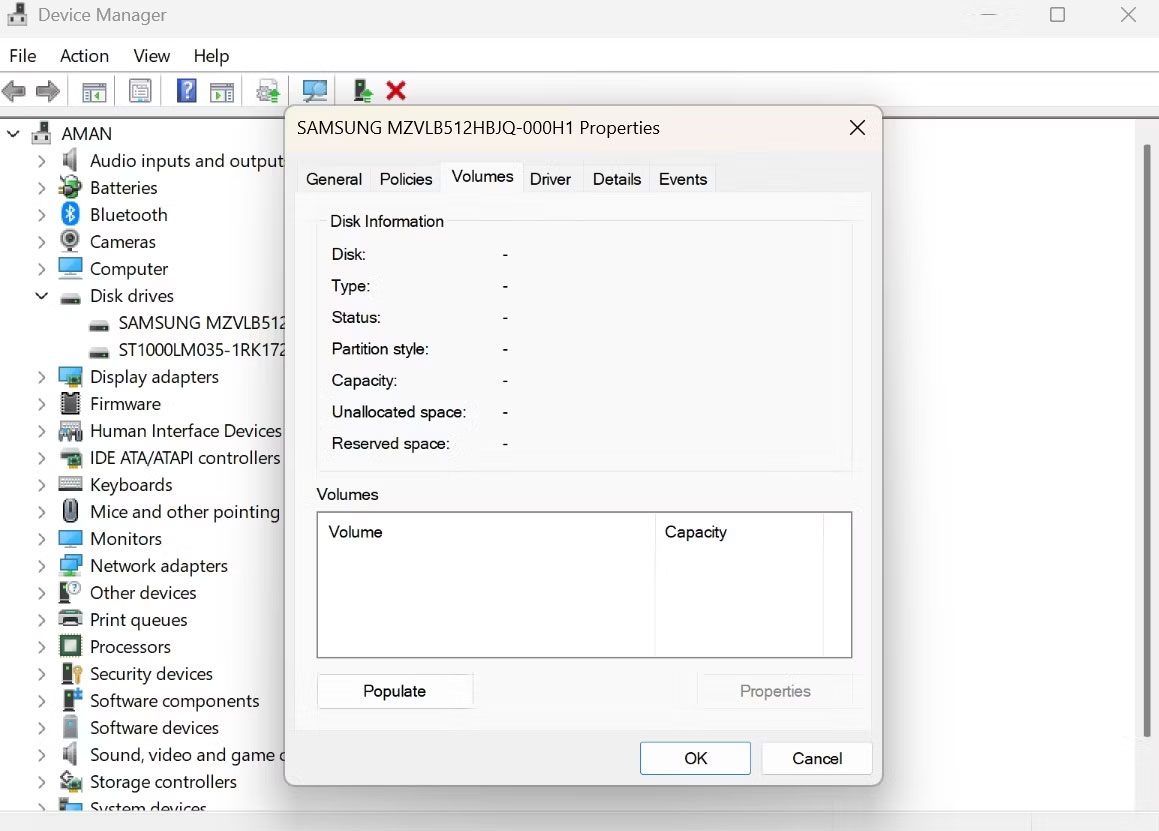
Task: Click Cancel in the Properties dialog
Action: [817, 759]
